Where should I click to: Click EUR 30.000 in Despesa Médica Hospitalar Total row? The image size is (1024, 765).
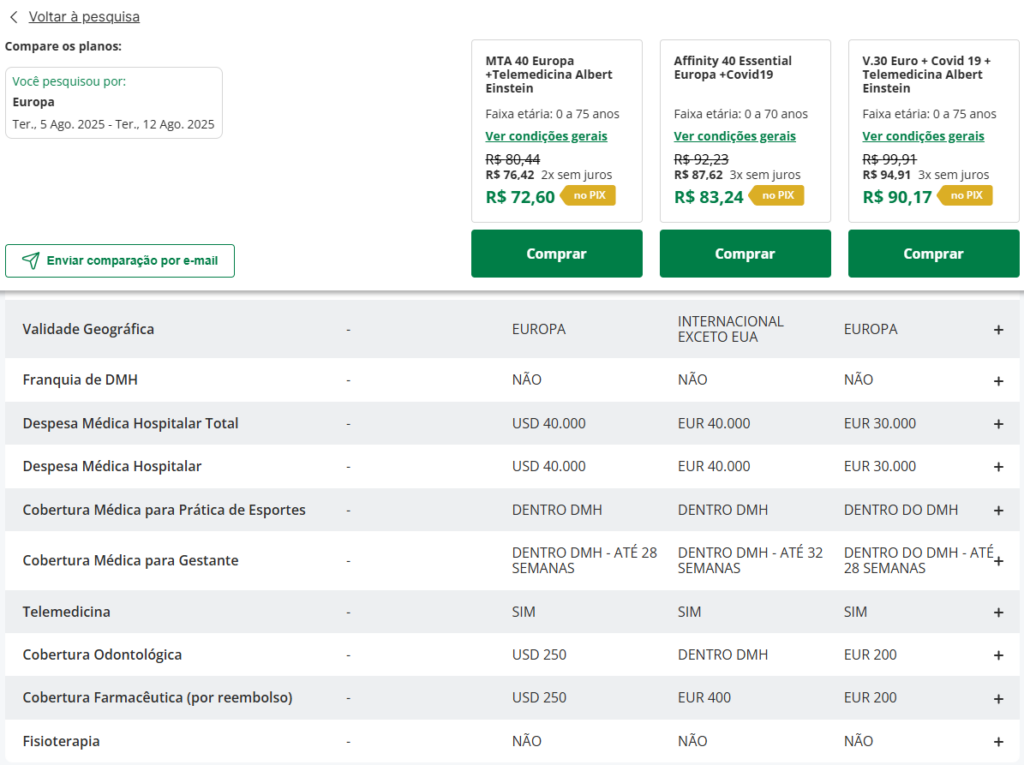880,423
